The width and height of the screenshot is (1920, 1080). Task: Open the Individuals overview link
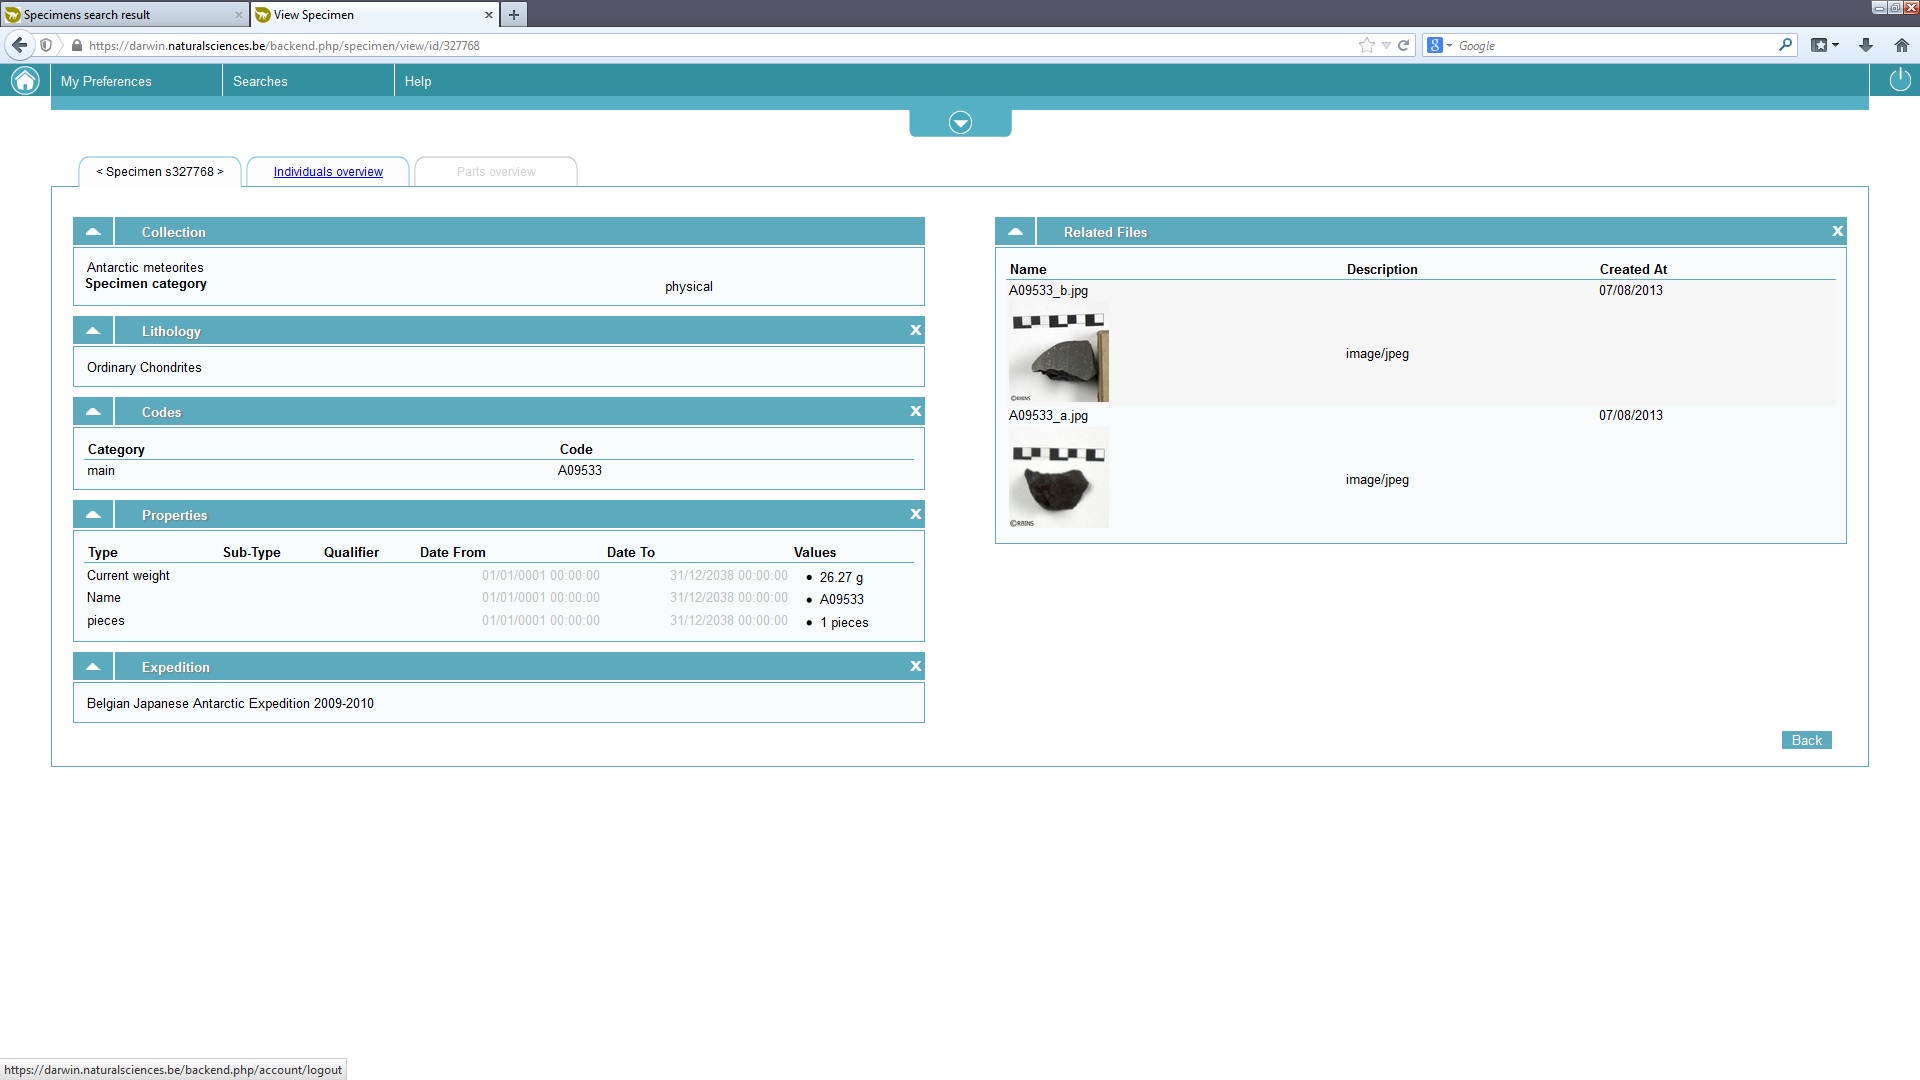coord(328,172)
